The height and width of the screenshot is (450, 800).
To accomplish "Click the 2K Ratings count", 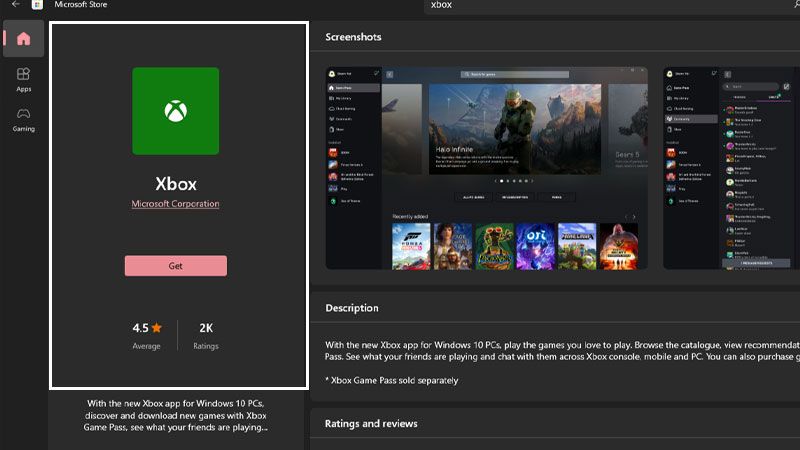I will tap(206, 335).
